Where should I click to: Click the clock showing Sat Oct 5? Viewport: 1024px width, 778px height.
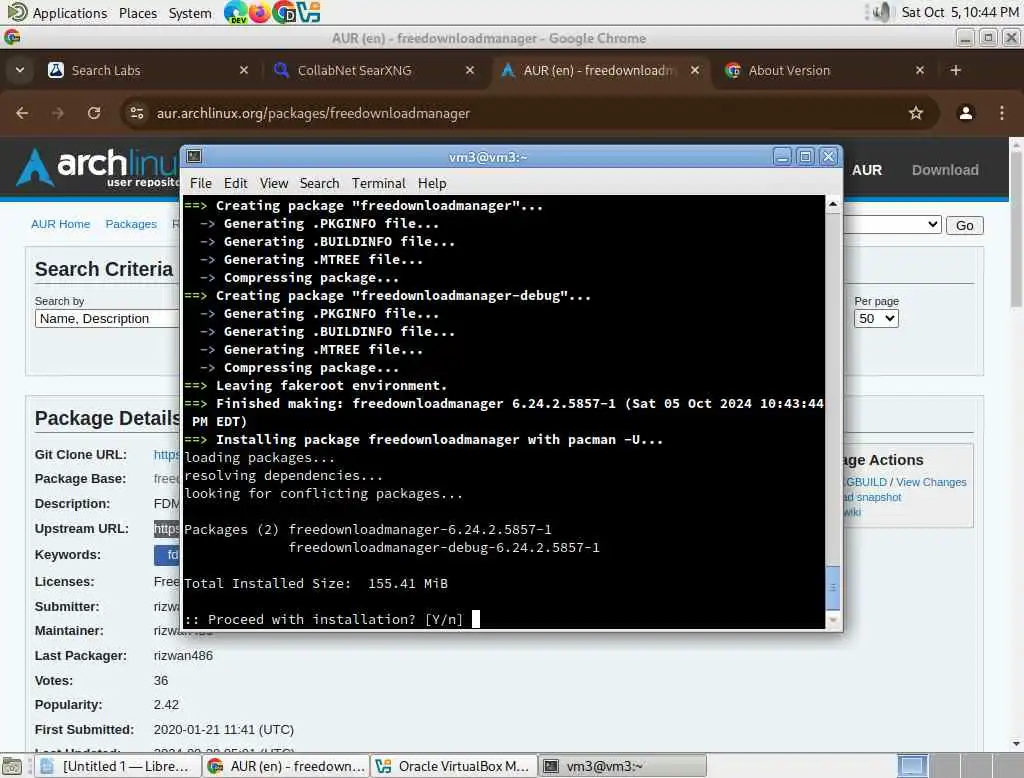(959, 12)
